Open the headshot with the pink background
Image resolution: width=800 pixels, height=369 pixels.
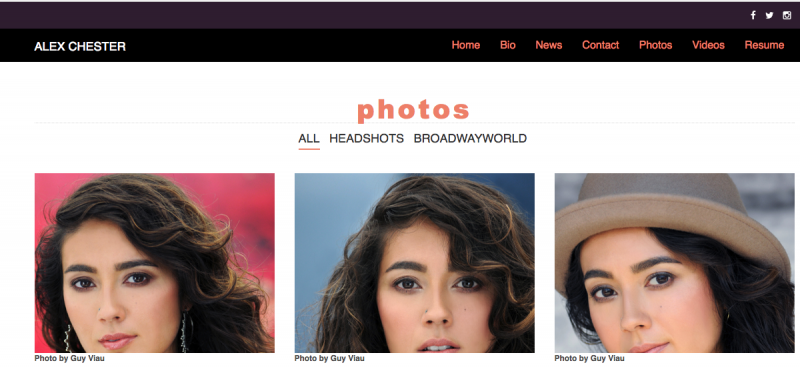(155, 263)
